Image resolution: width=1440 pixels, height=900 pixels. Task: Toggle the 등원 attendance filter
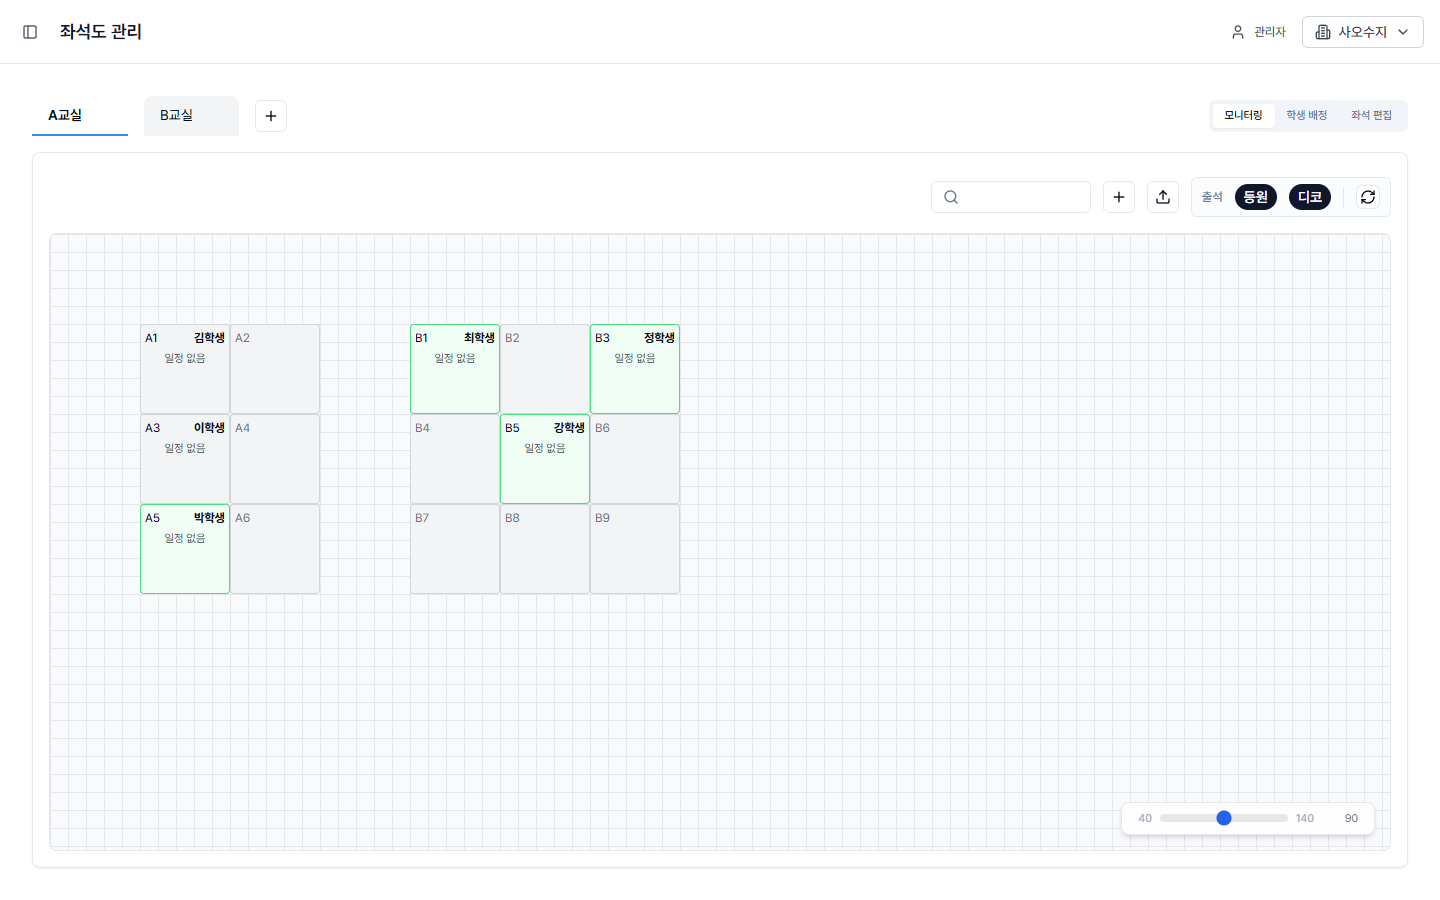tap(1256, 197)
